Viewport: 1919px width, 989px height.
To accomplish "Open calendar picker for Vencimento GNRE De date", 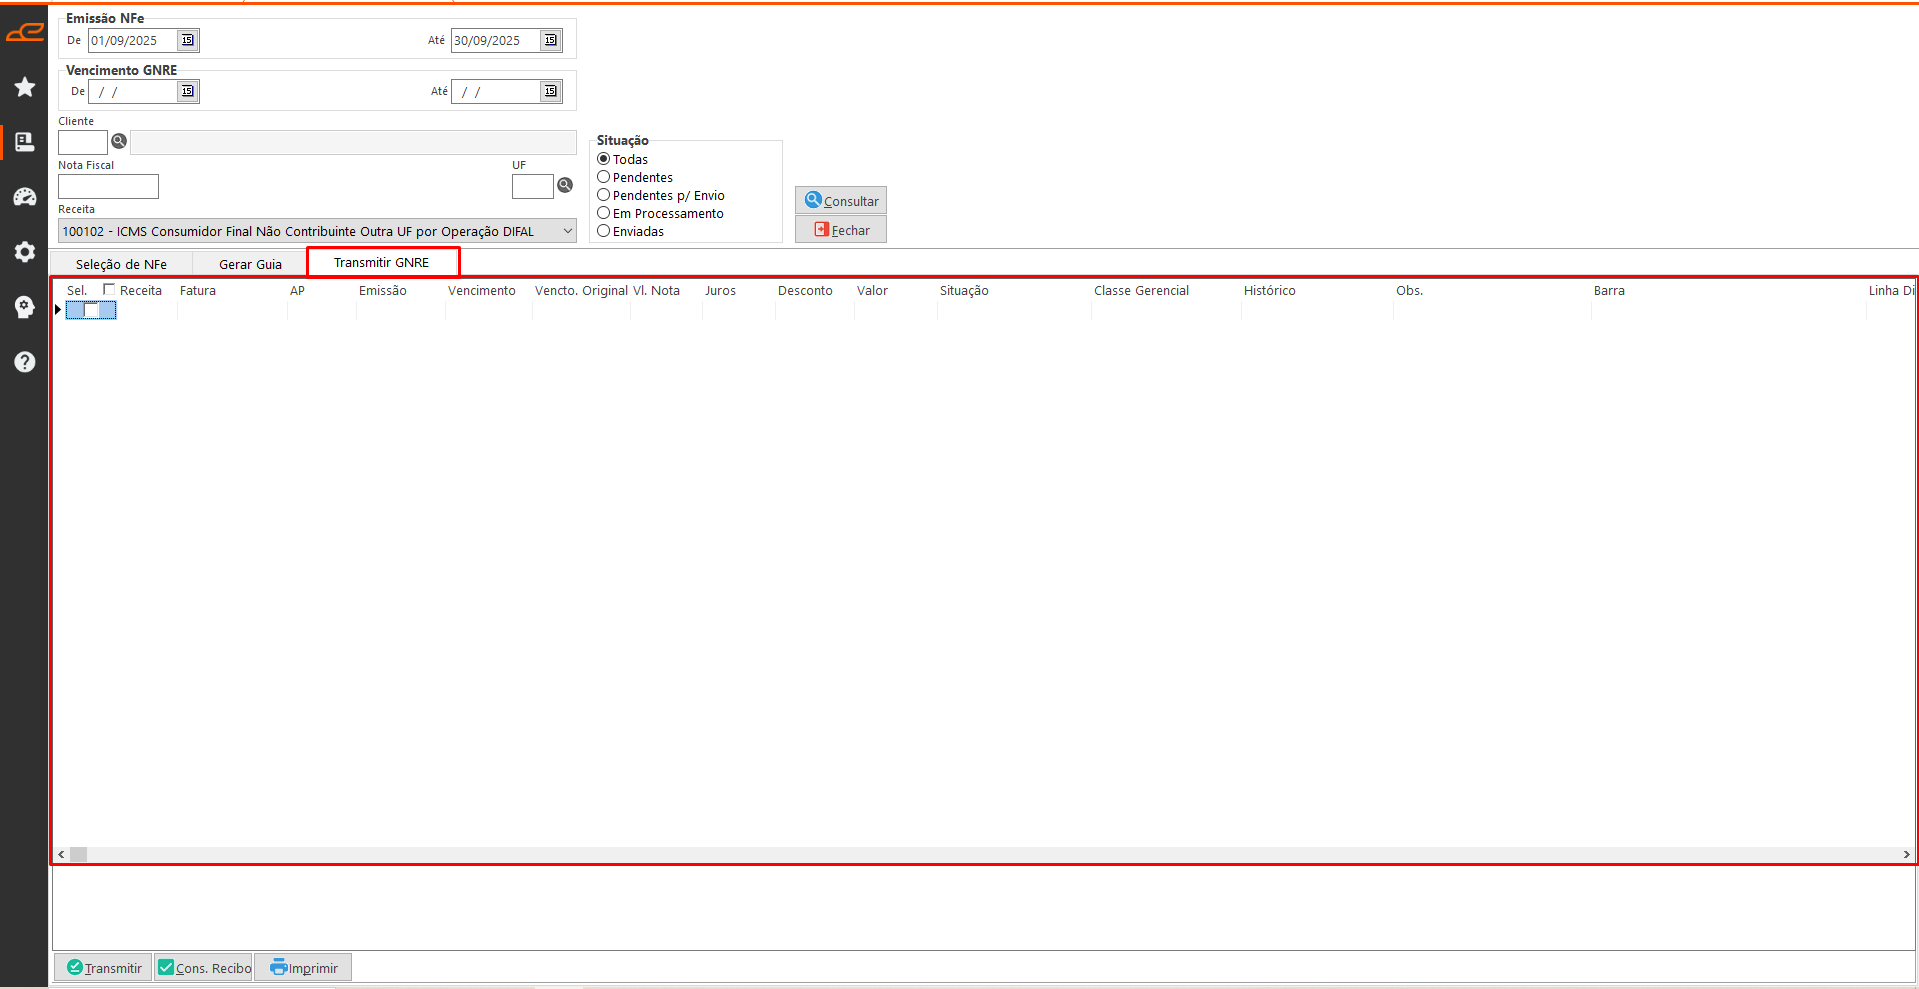I will coord(188,92).
